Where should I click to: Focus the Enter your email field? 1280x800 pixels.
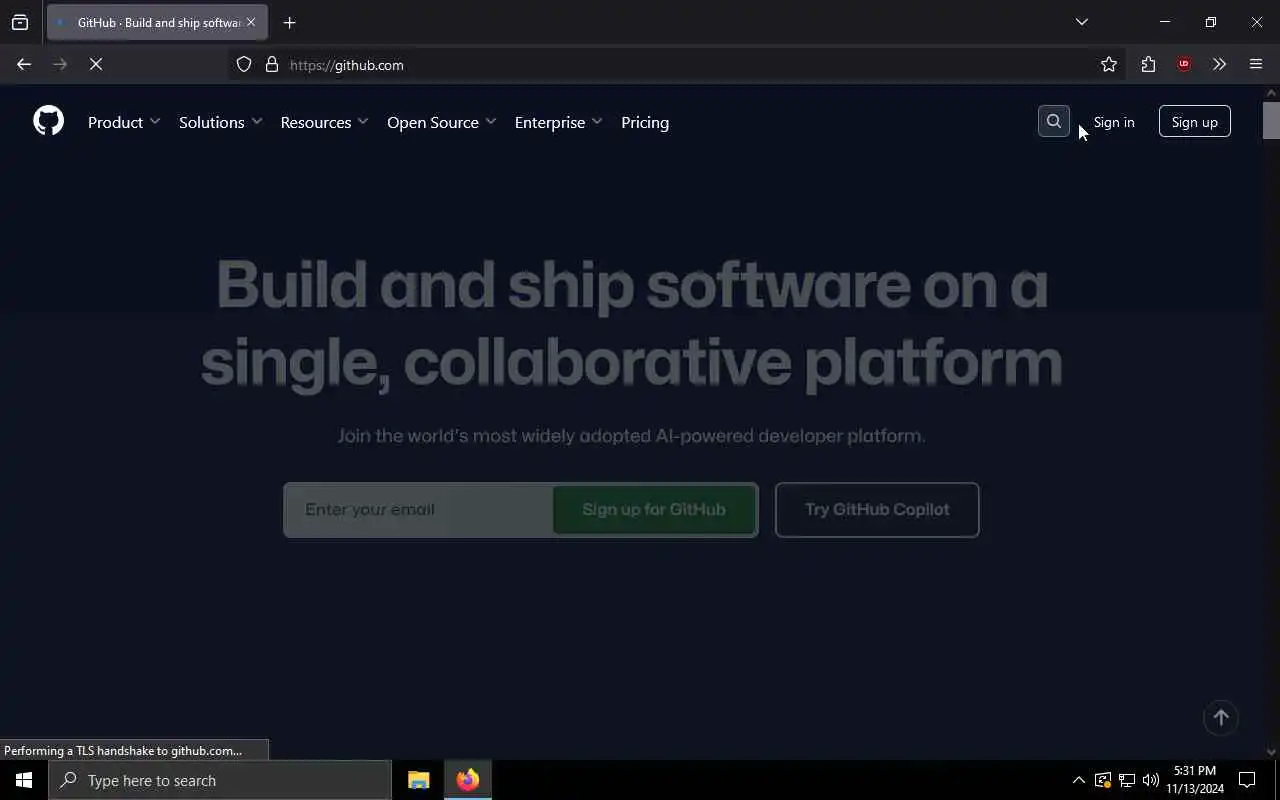click(x=419, y=509)
